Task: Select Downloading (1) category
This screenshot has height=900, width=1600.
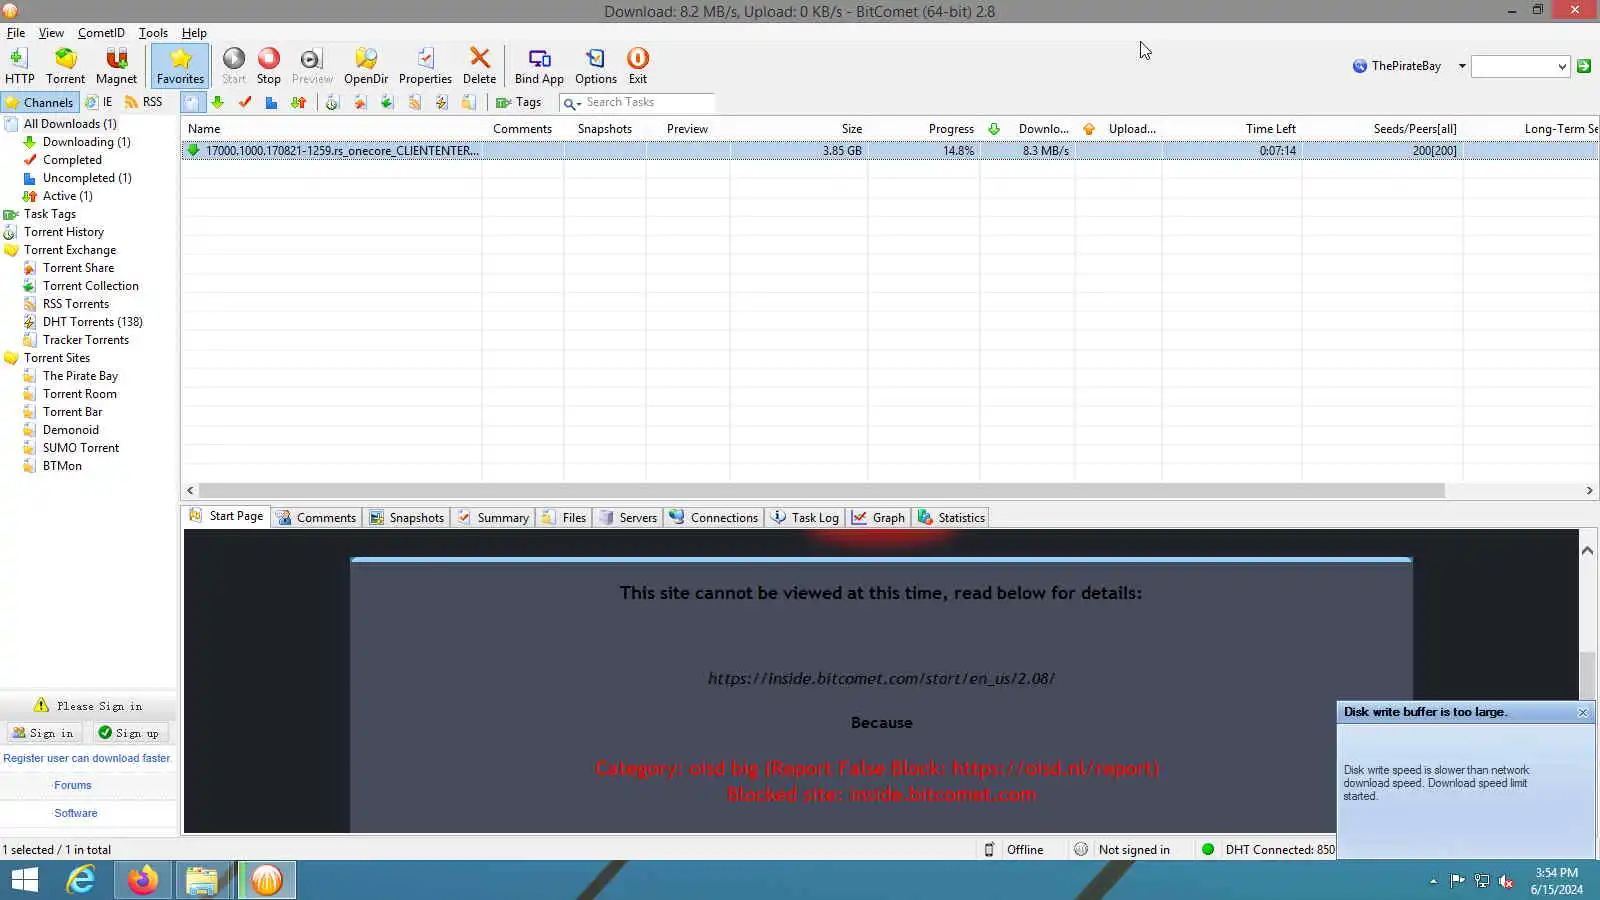Action: (x=86, y=142)
